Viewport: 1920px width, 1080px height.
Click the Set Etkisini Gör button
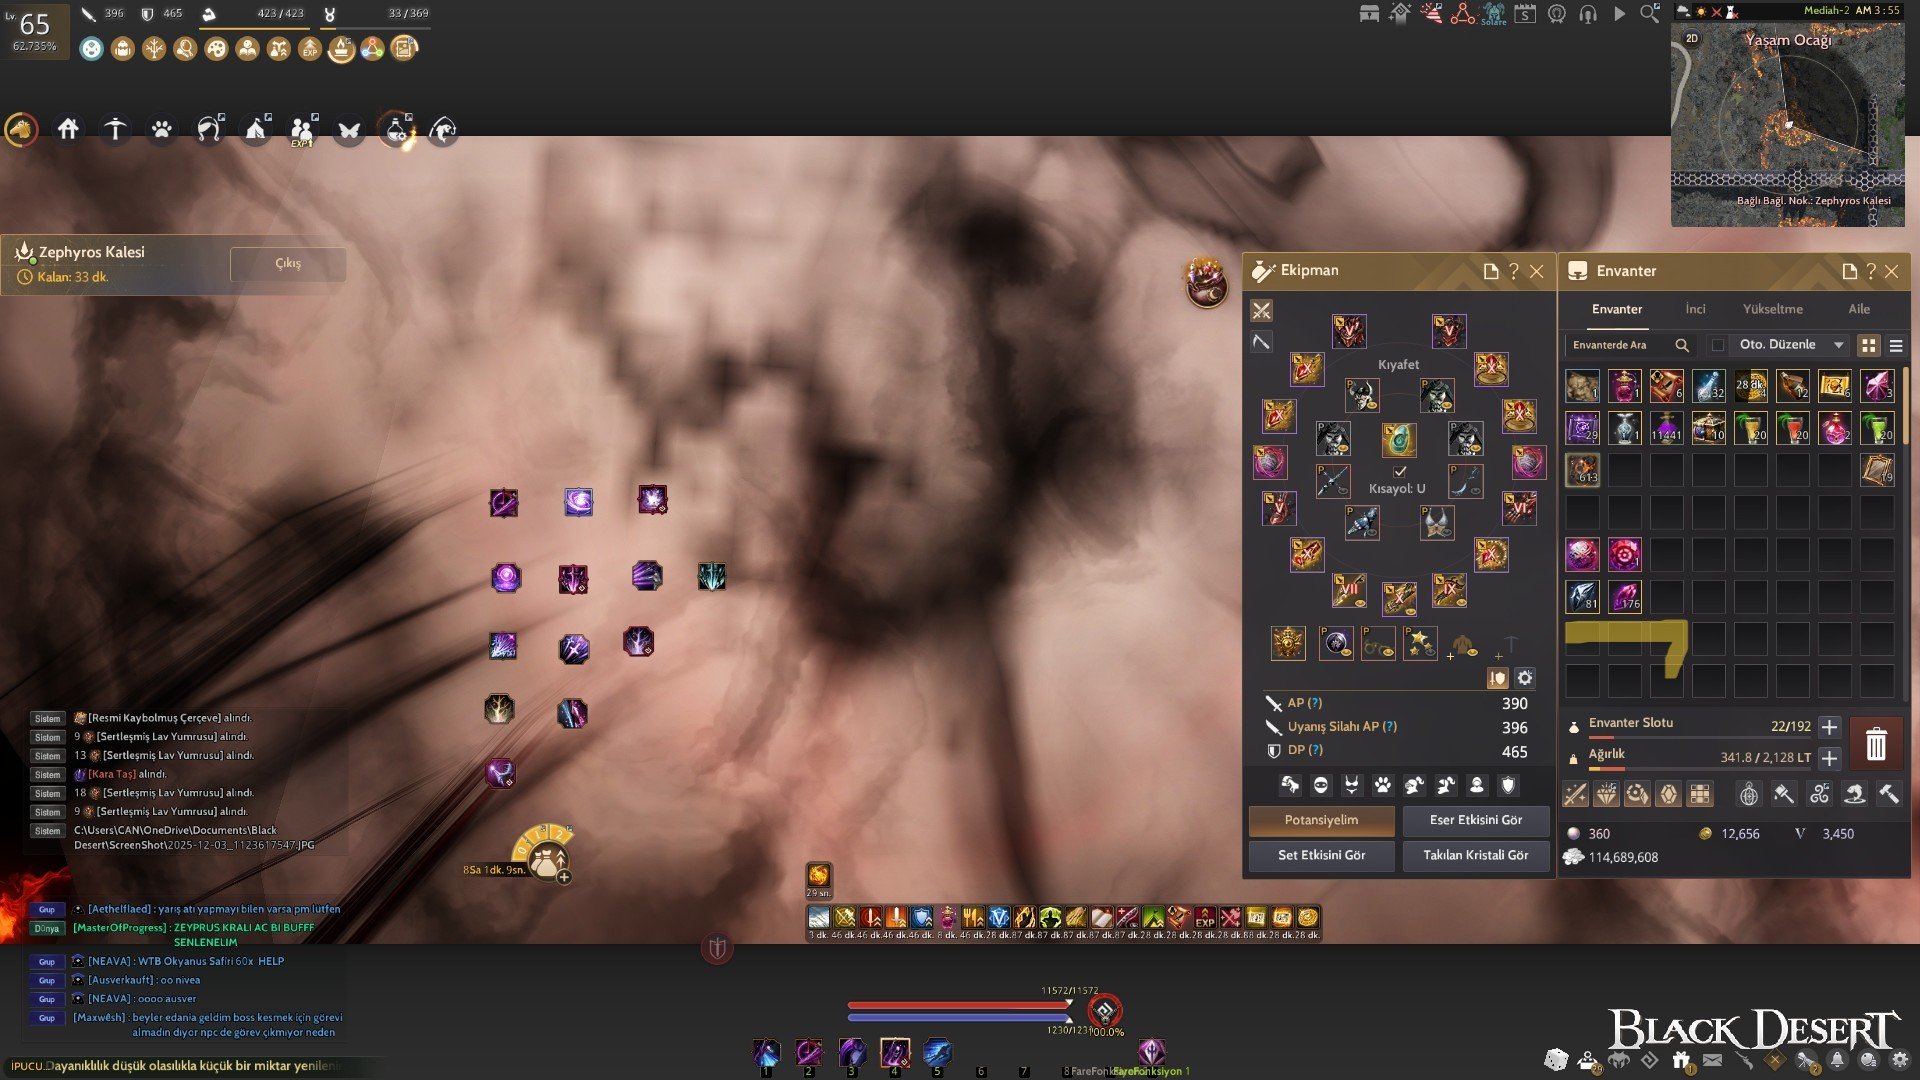tap(1321, 855)
